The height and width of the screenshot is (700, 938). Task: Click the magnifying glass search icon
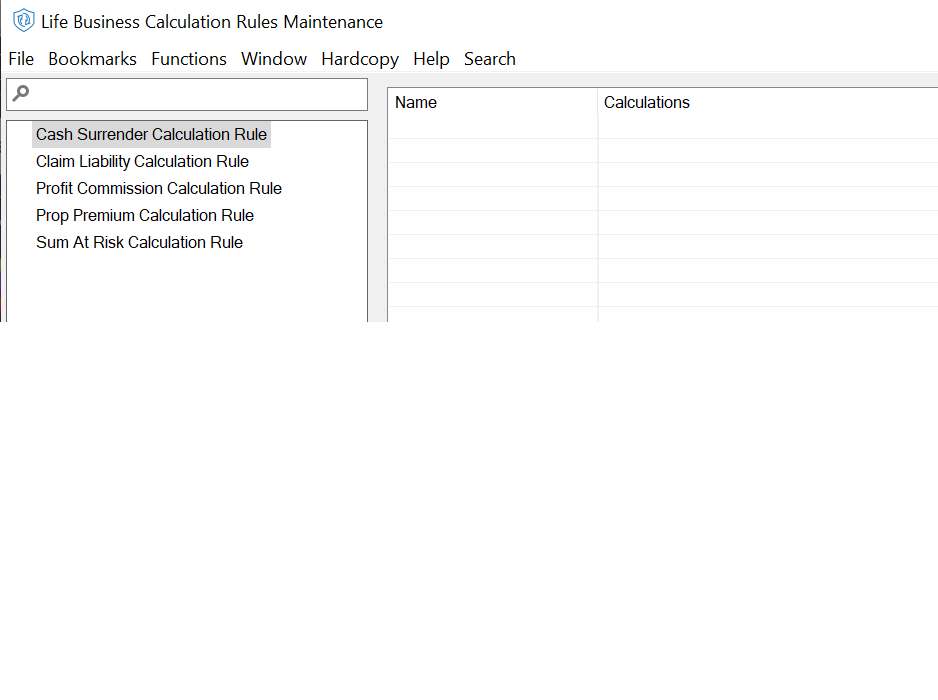click(19, 93)
